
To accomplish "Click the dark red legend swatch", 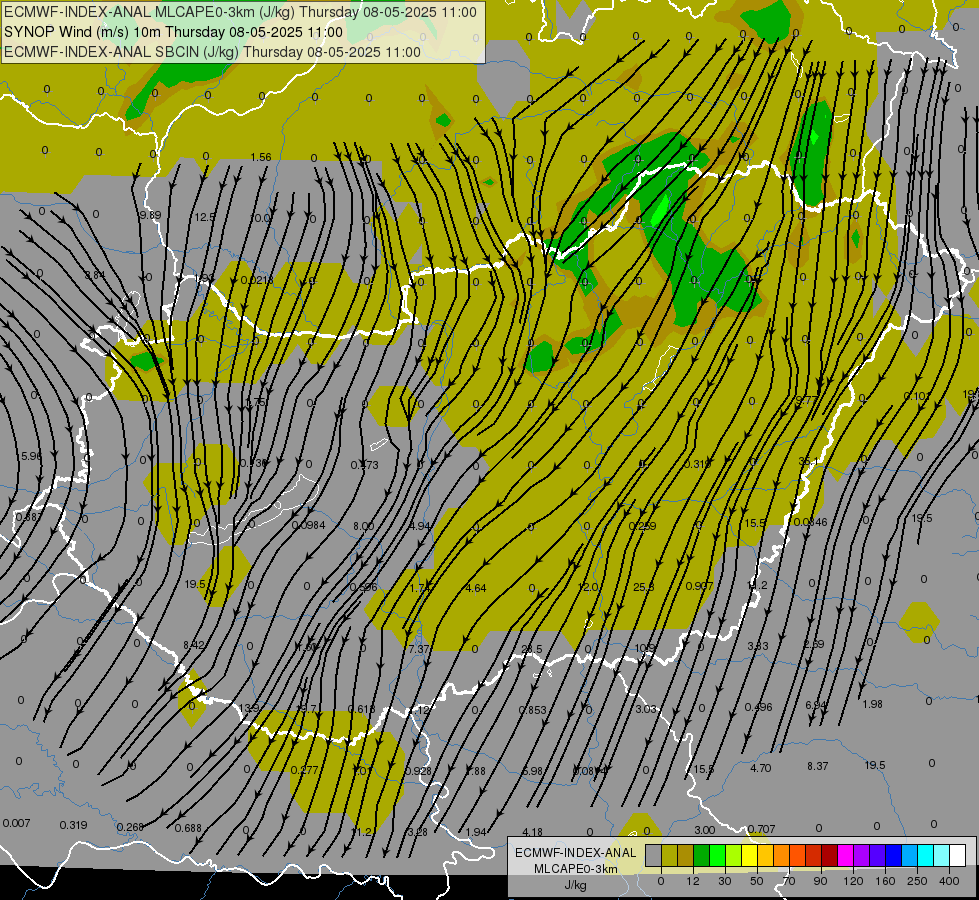I will pyautogui.click(x=830, y=855).
